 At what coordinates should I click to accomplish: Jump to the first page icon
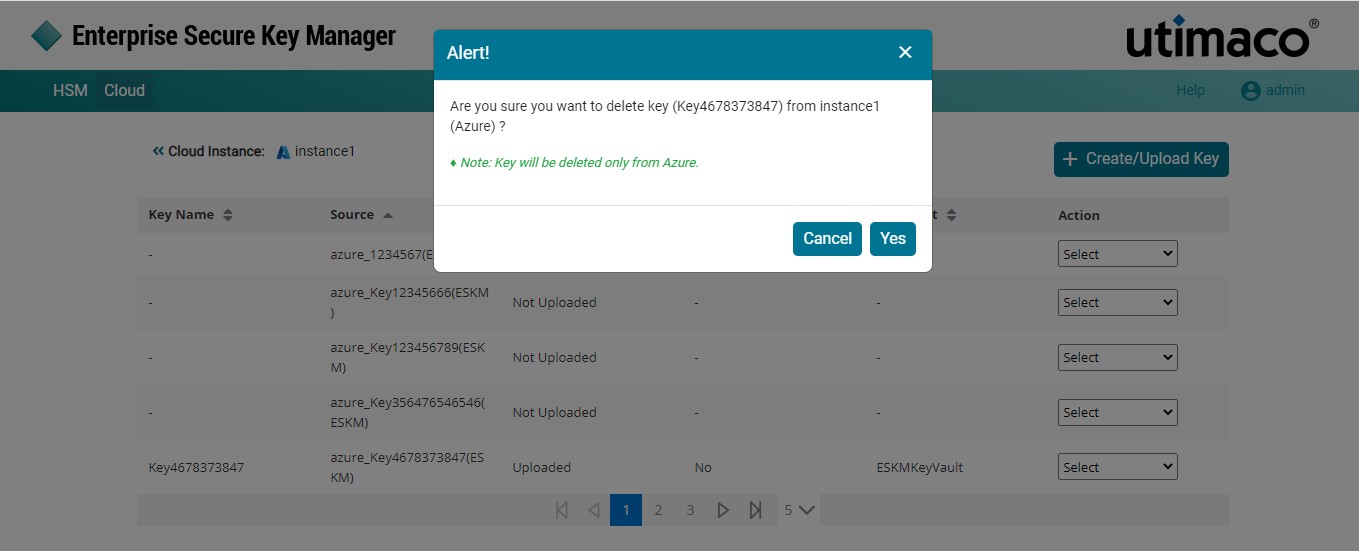tap(562, 510)
